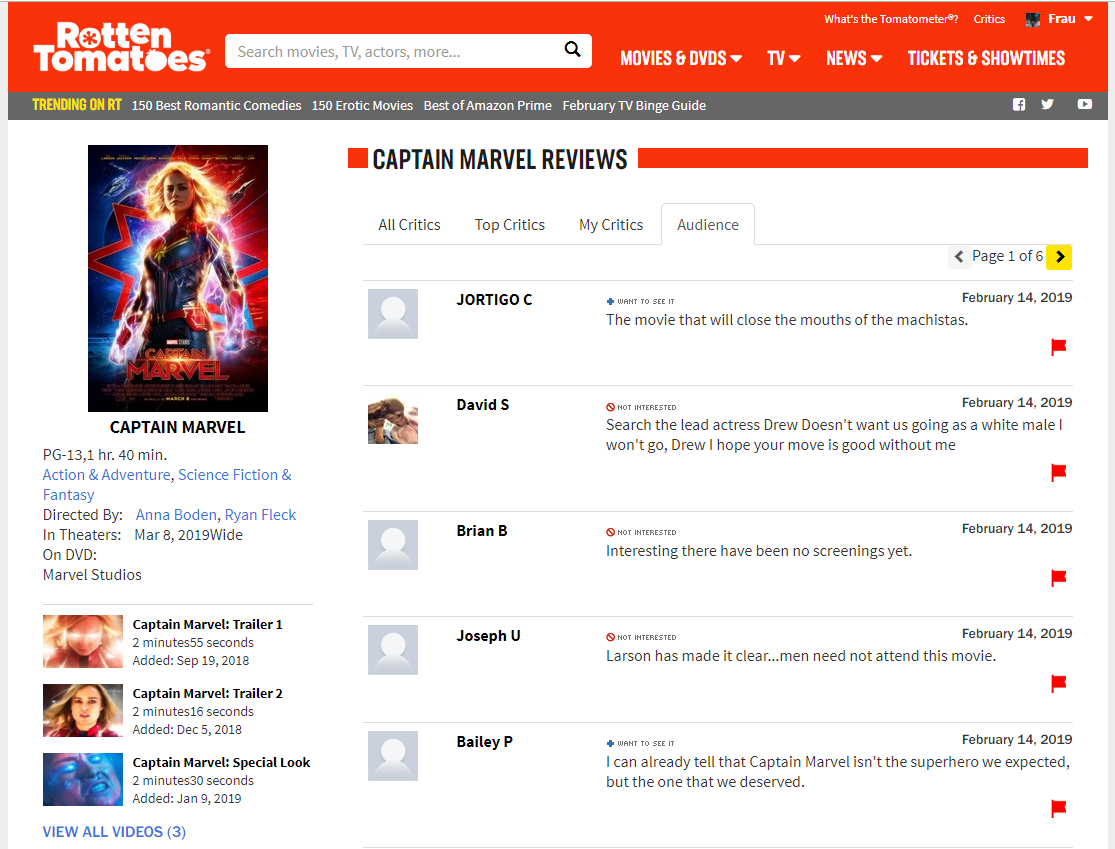Open Captain Marvel: Trailer 2 title
This screenshot has height=849, width=1115.
coord(208,693)
